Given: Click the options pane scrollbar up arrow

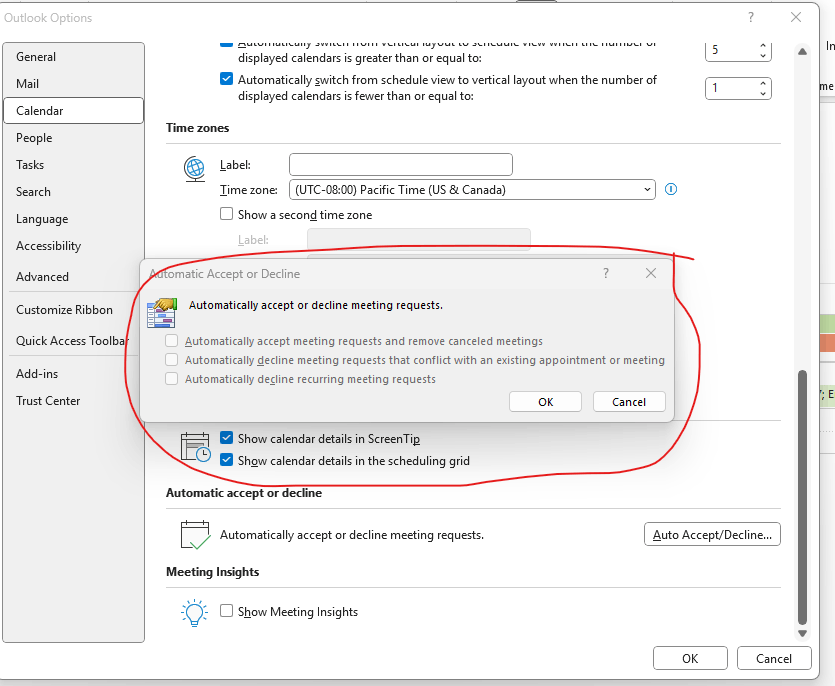Looking at the screenshot, I should (803, 52).
